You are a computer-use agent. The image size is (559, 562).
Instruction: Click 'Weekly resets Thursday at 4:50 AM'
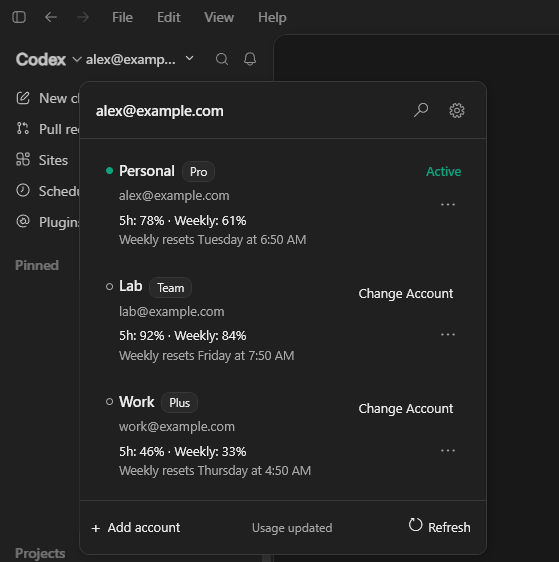click(x=215, y=471)
